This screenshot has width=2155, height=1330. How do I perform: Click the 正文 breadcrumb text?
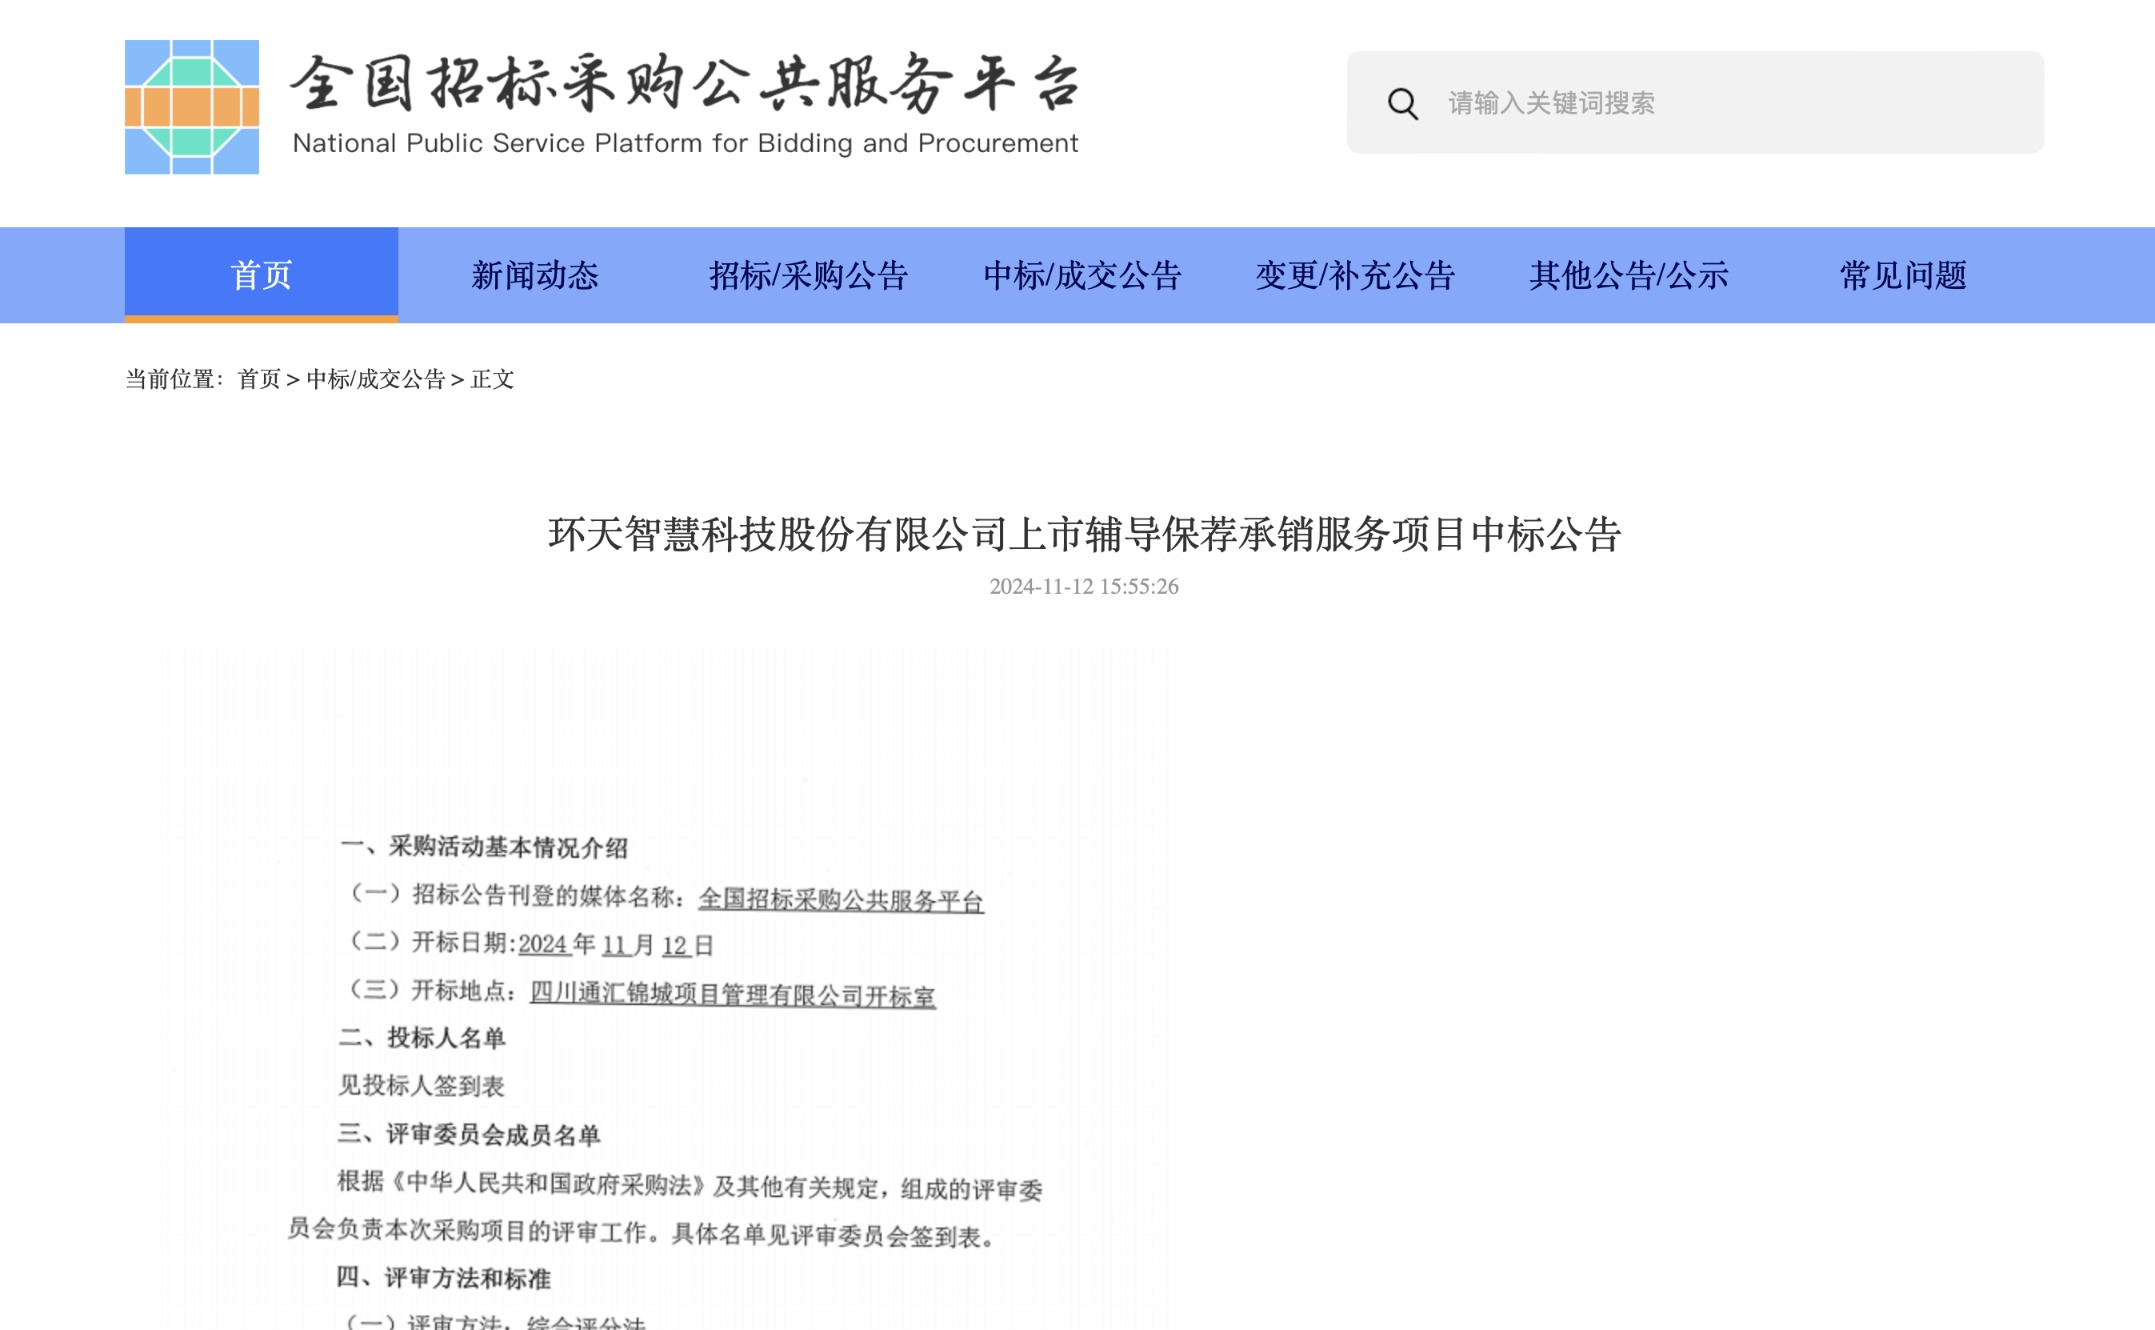pyautogui.click(x=492, y=379)
